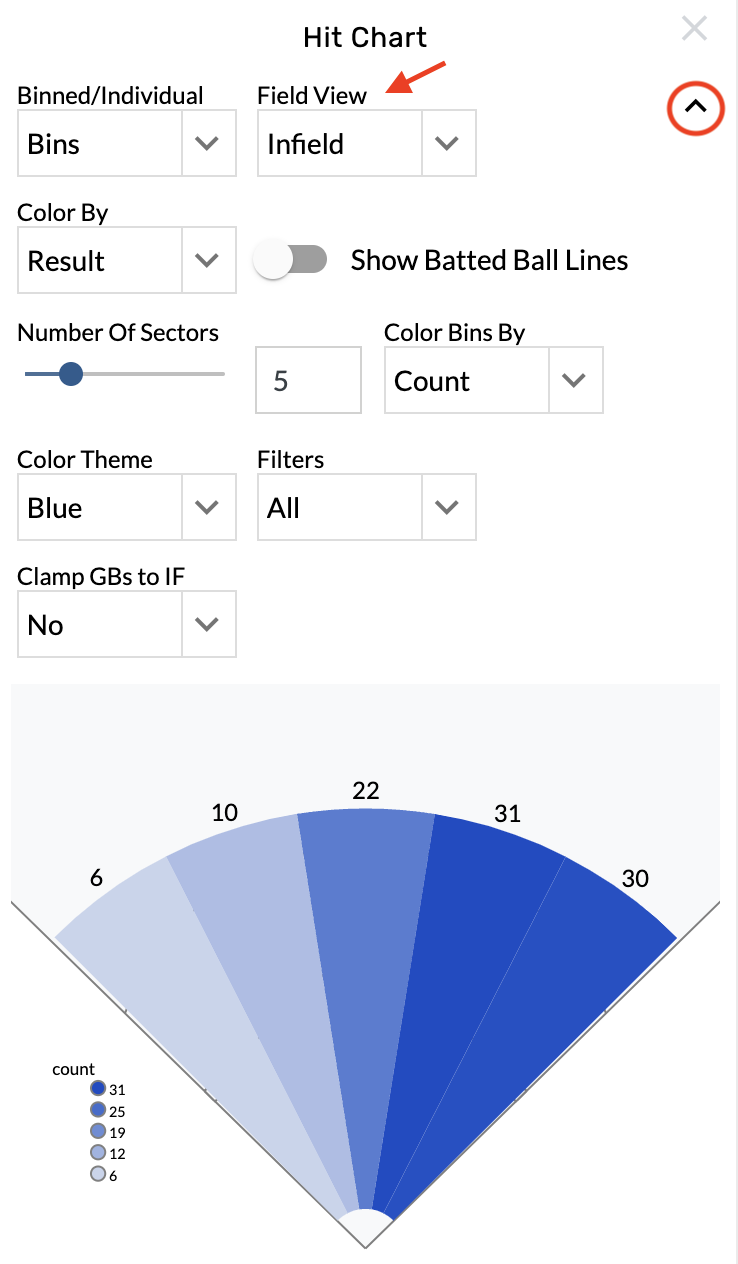The height and width of the screenshot is (1264, 738).
Task: Expand the Clamp GBs to IF dropdown
Action: coord(127,625)
